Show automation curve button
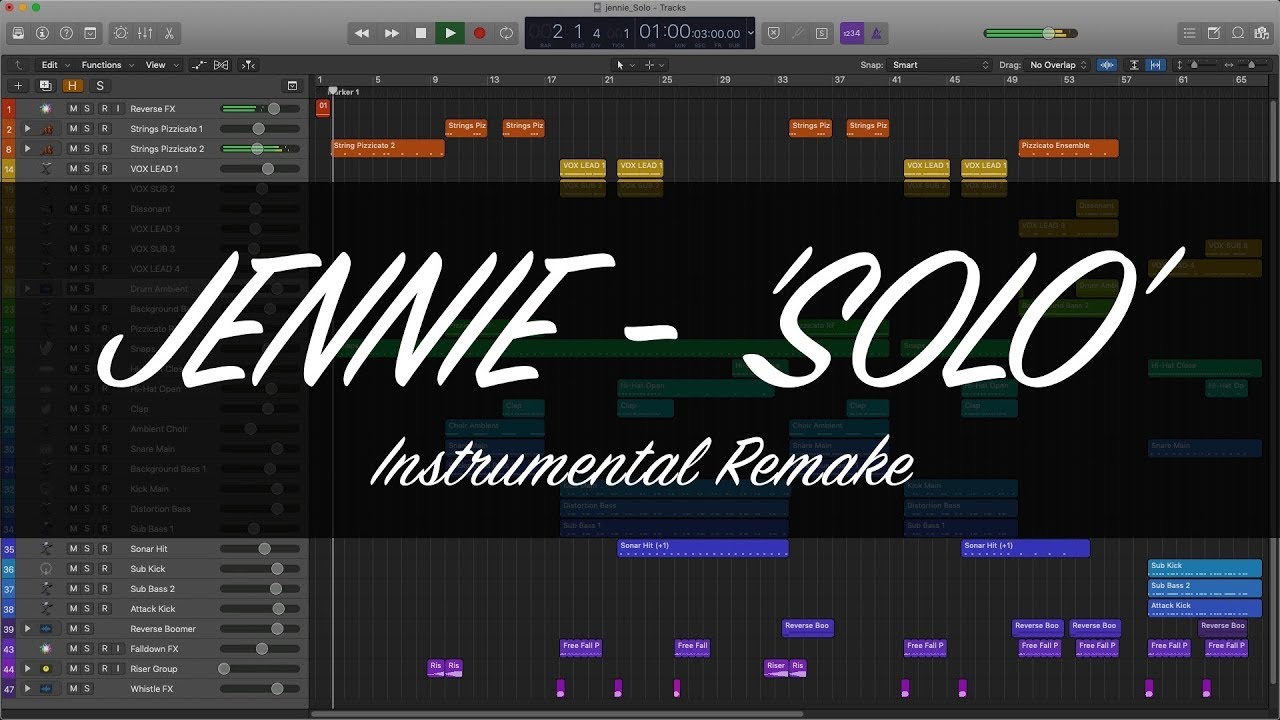The width and height of the screenshot is (1280, 720). pyautogui.click(x=199, y=65)
